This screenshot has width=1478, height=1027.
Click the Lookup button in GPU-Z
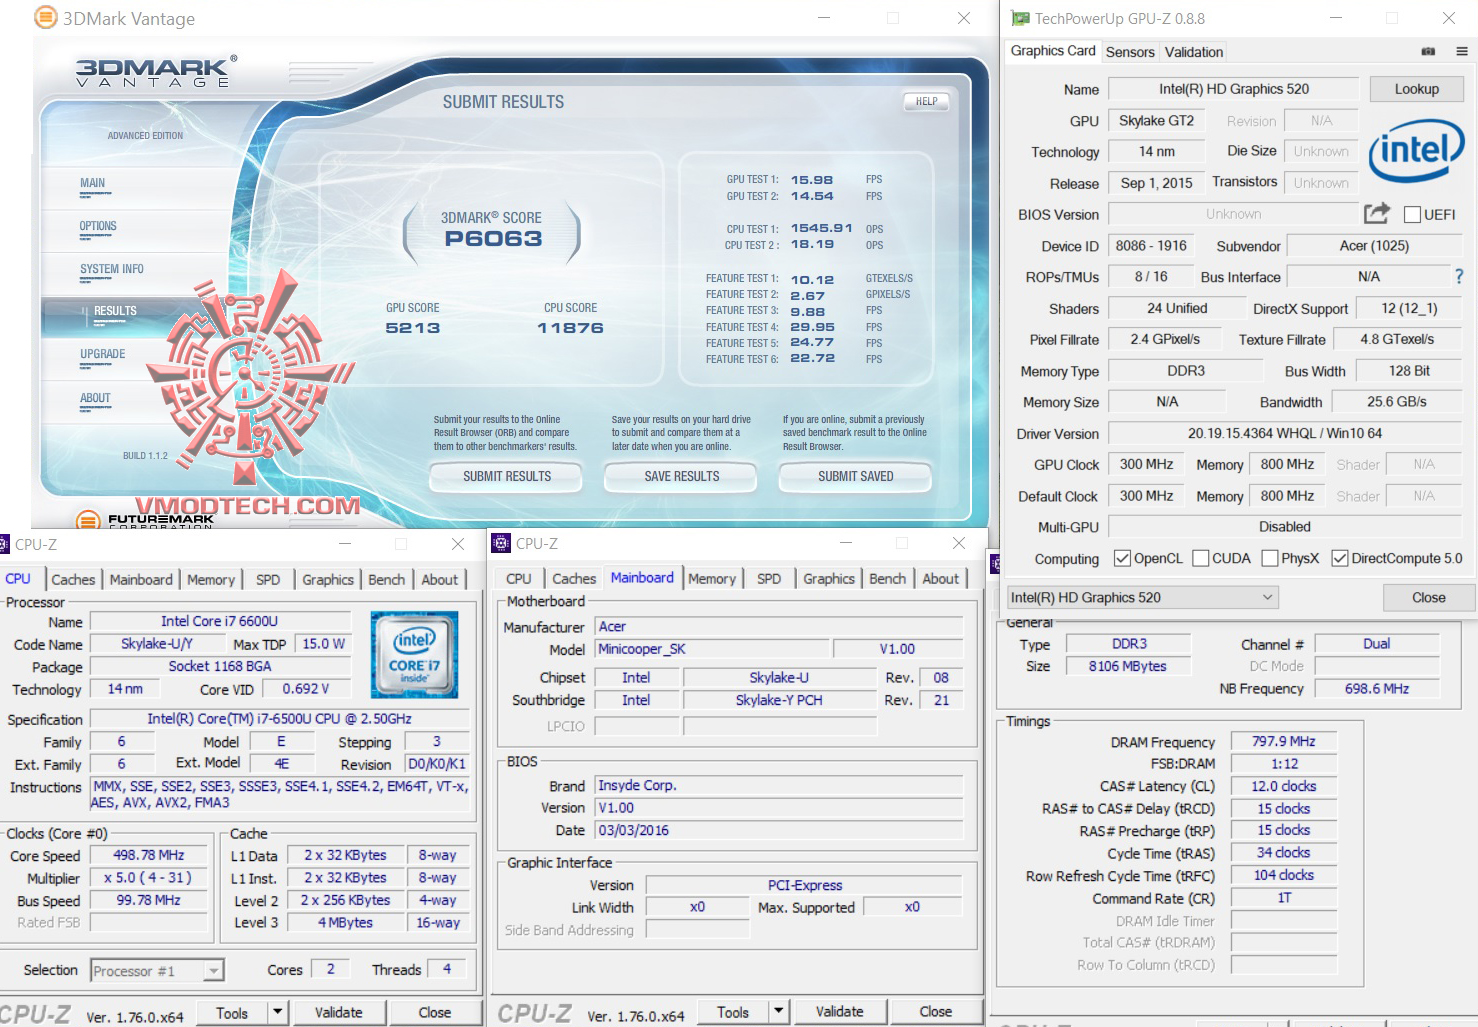coord(1416,88)
